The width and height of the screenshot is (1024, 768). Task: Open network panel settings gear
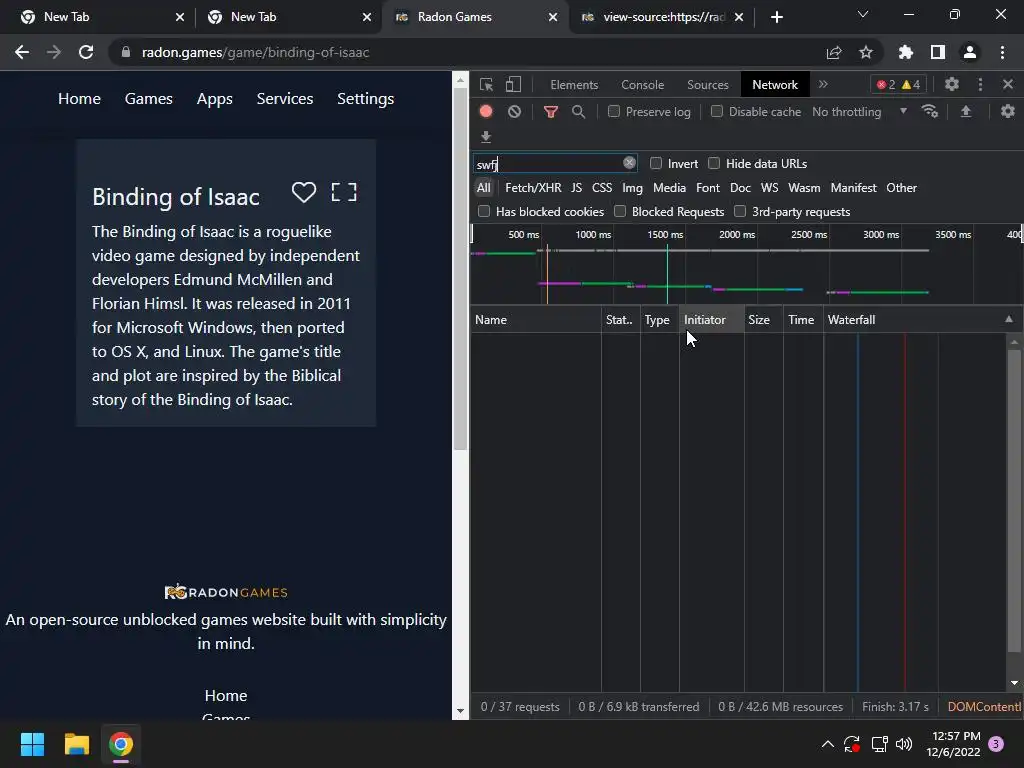click(x=1008, y=111)
